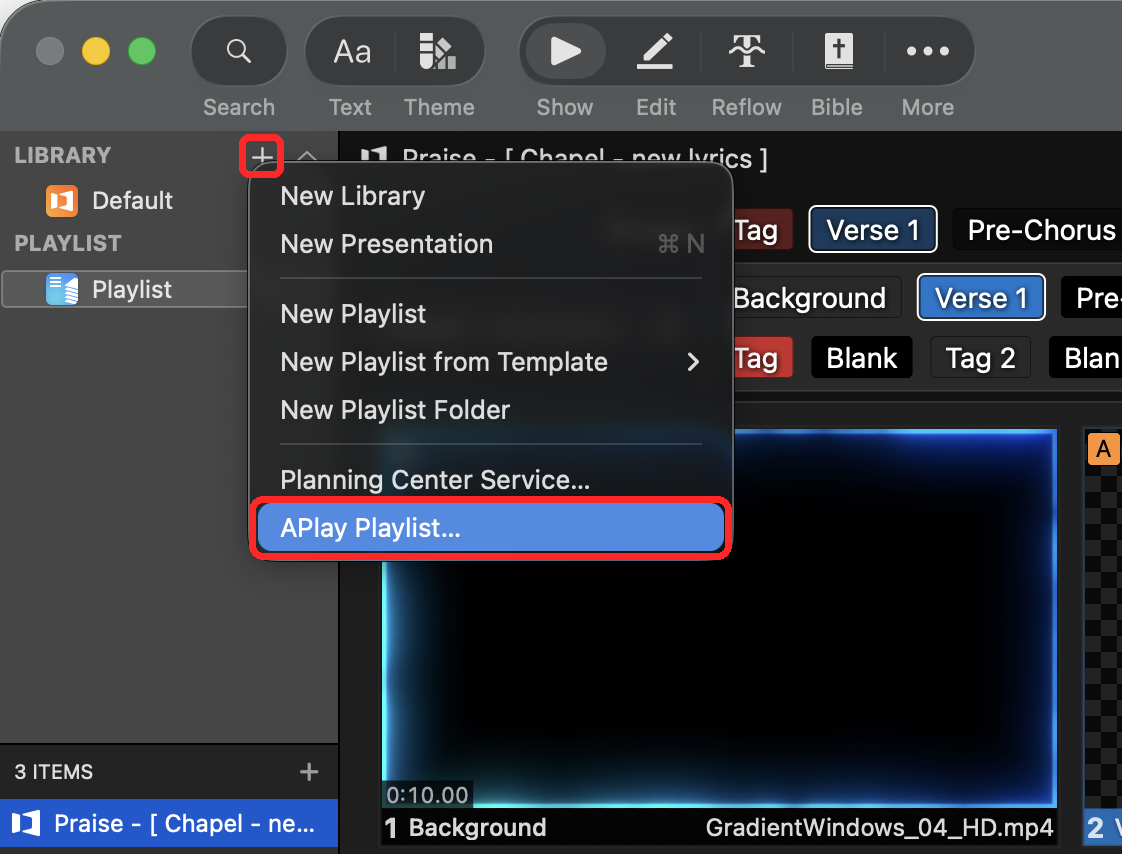
Task: Click the outlined Verse 1 group label
Action: coord(873,230)
